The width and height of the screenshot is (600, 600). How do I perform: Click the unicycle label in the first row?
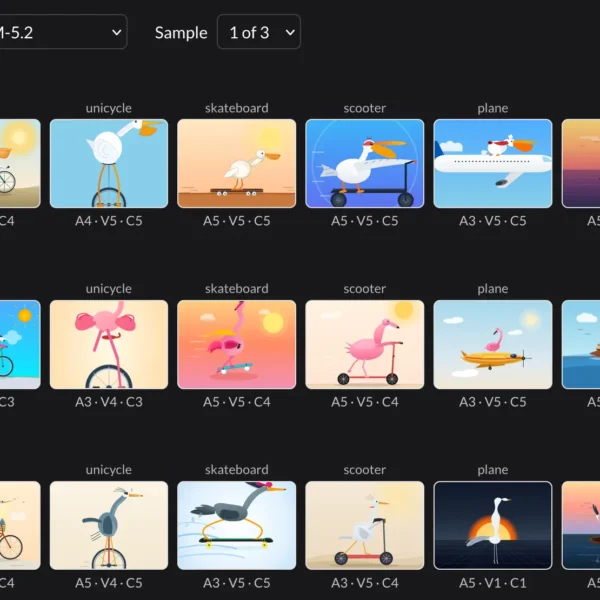pos(109,108)
